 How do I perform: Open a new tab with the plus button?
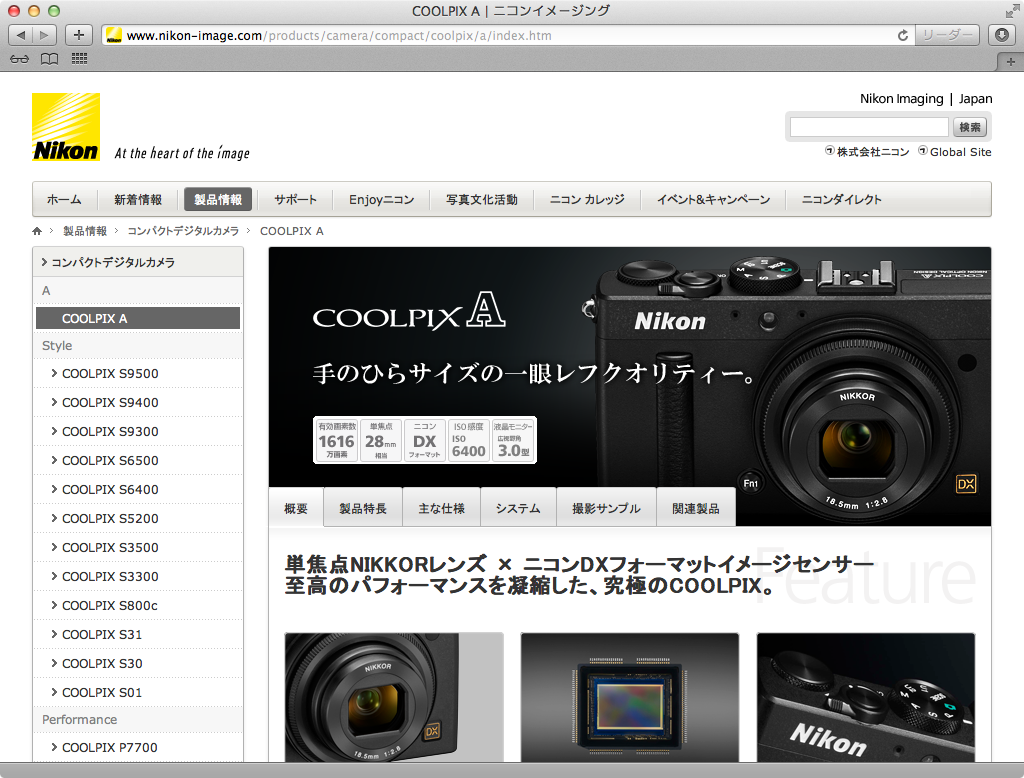[1010, 62]
